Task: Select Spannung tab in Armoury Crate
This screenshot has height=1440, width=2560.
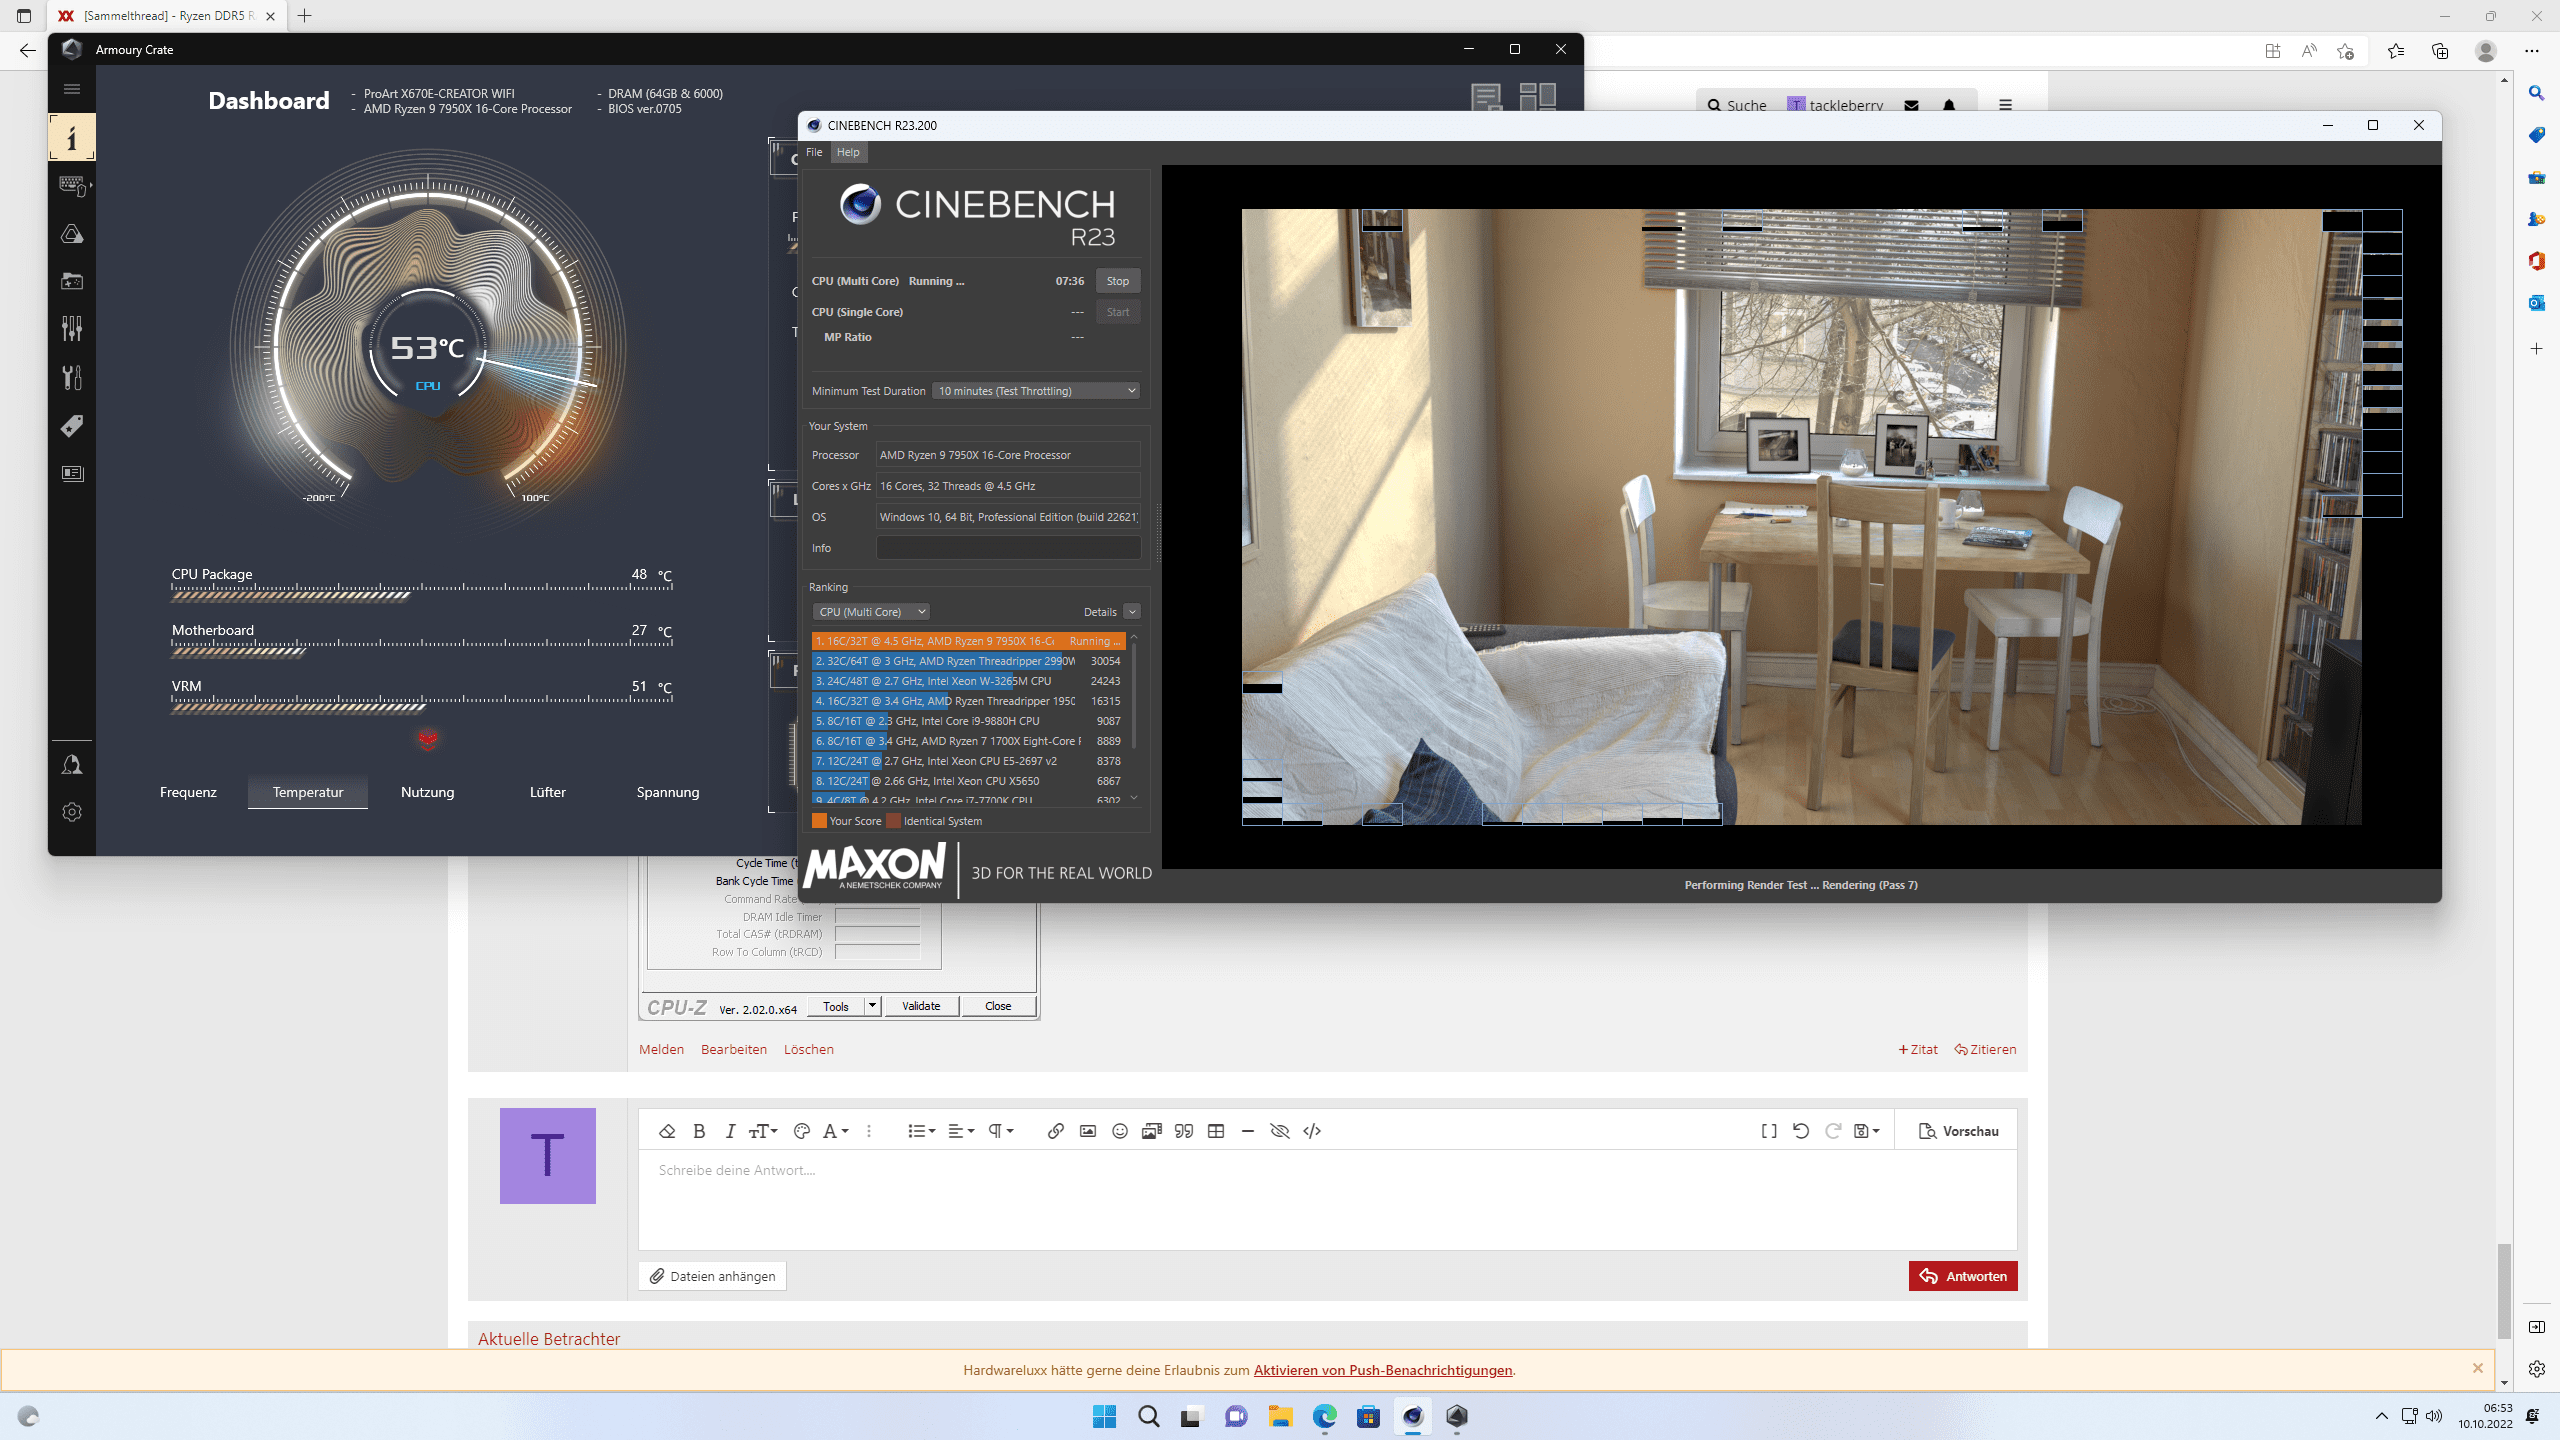Action: [x=668, y=792]
